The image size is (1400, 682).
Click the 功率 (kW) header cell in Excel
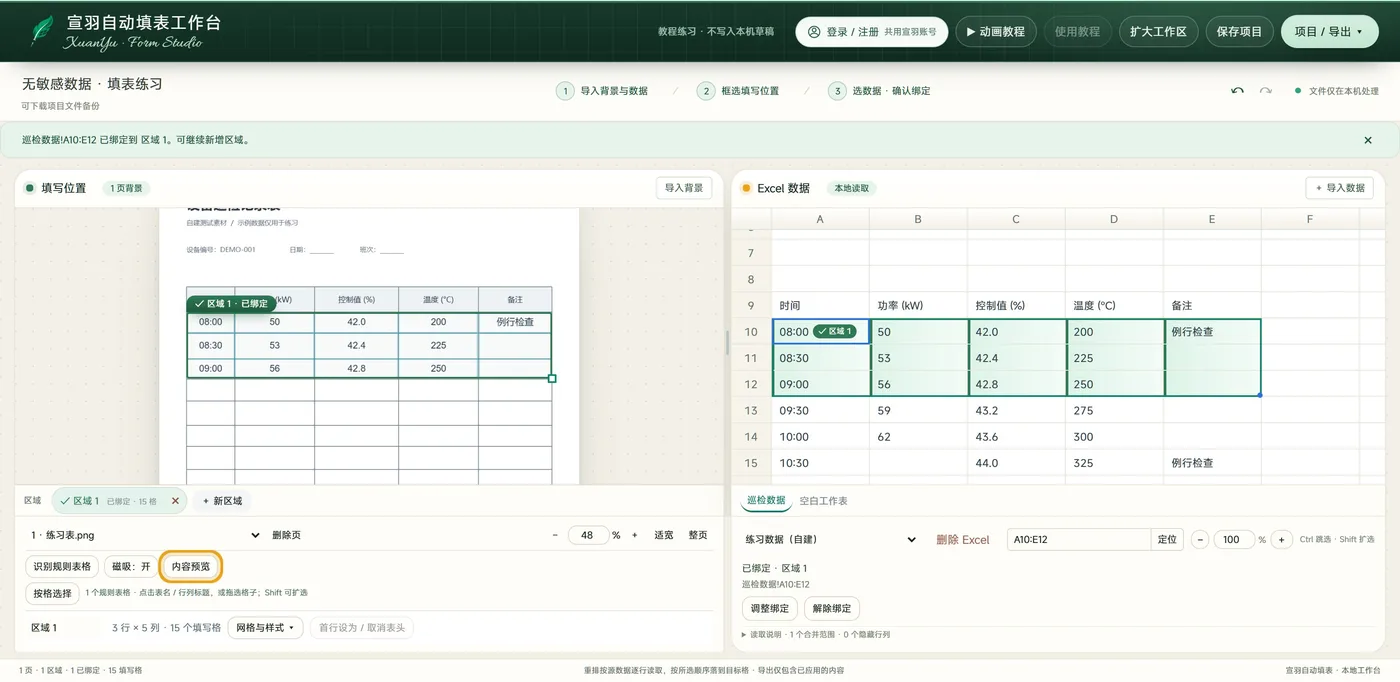[918, 305]
